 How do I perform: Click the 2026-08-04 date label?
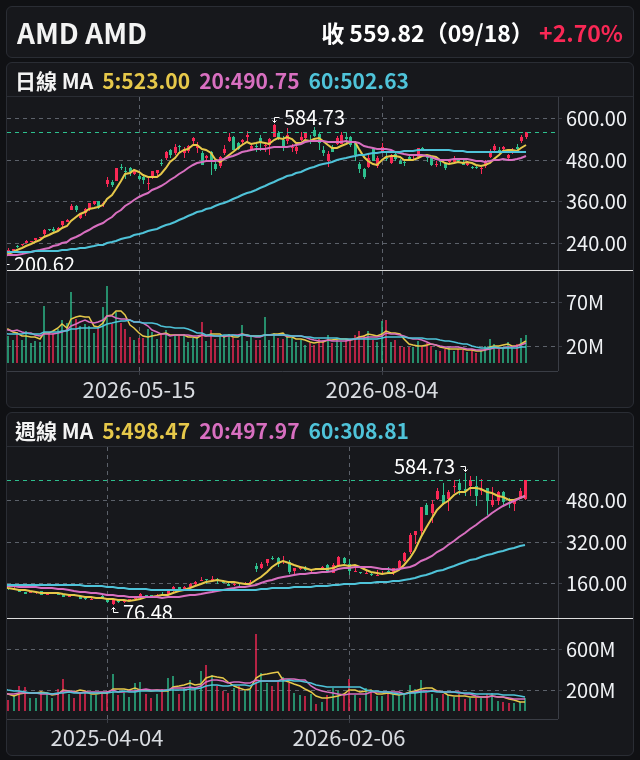click(382, 390)
